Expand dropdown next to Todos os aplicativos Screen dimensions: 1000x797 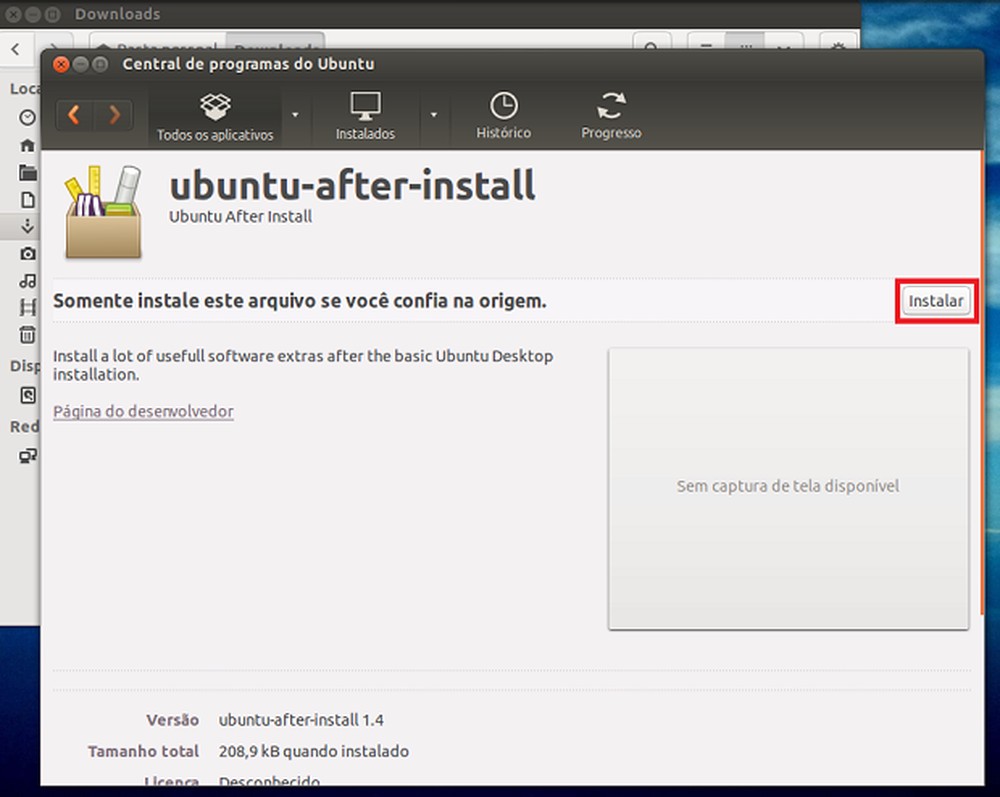[x=295, y=115]
